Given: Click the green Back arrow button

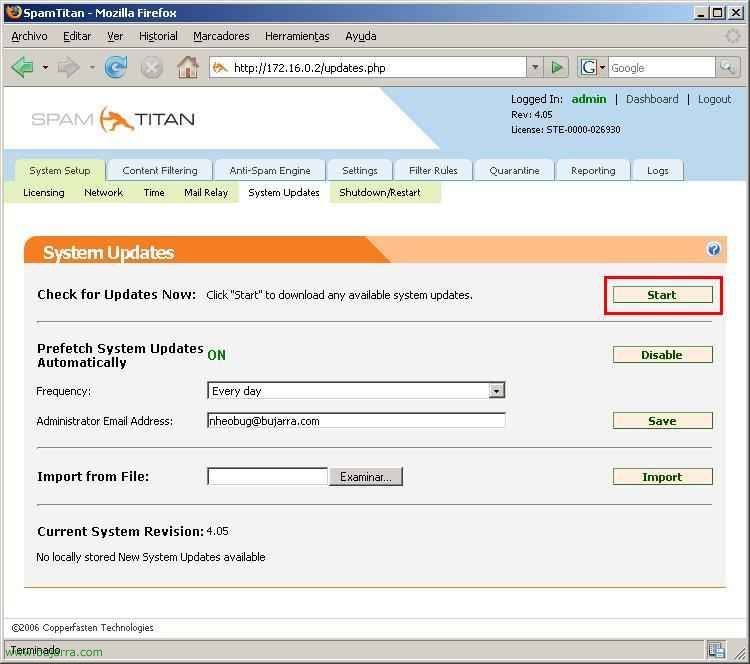Looking at the screenshot, I should point(22,67).
